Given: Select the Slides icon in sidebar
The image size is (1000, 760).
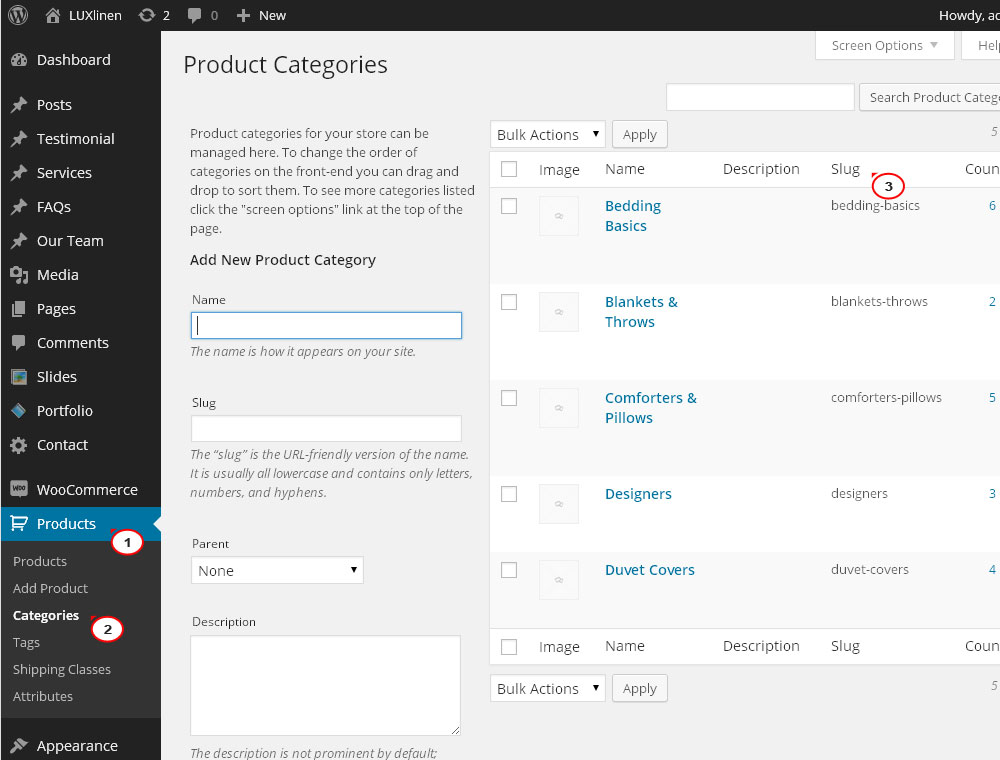Looking at the screenshot, I should coord(18,377).
